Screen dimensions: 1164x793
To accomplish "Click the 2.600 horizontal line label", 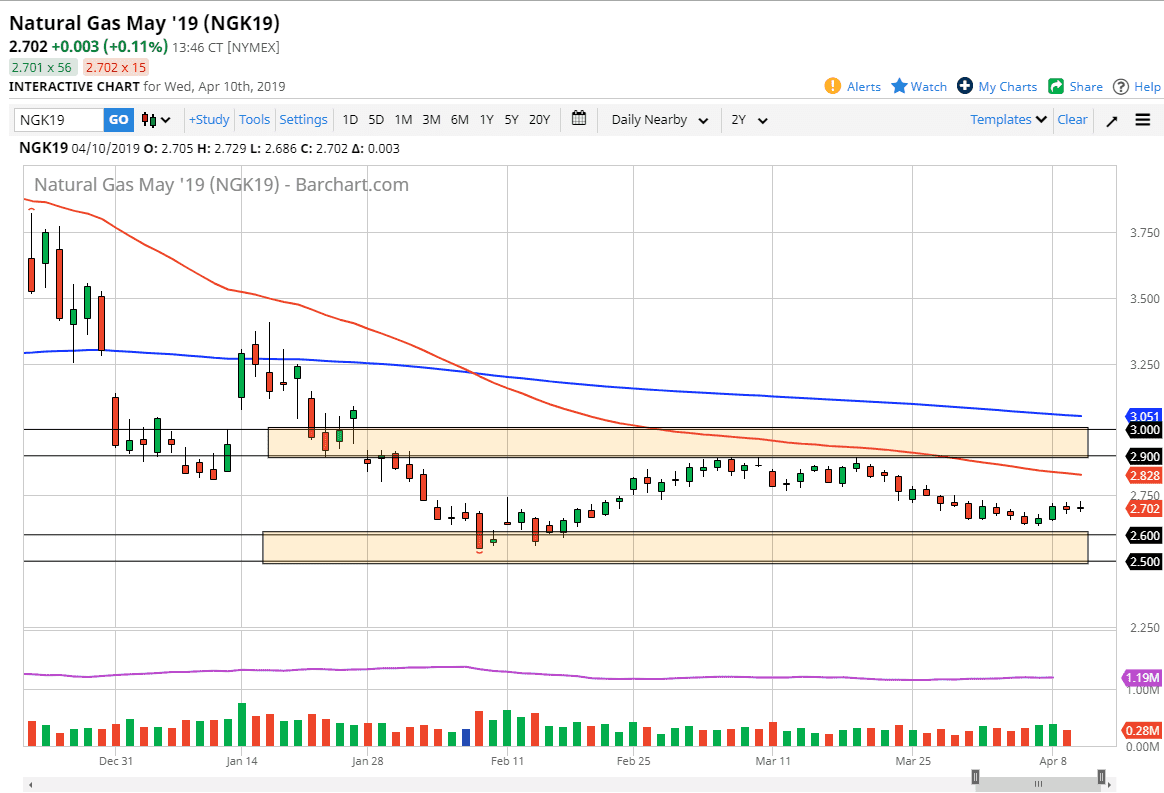I will click(1144, 535).
